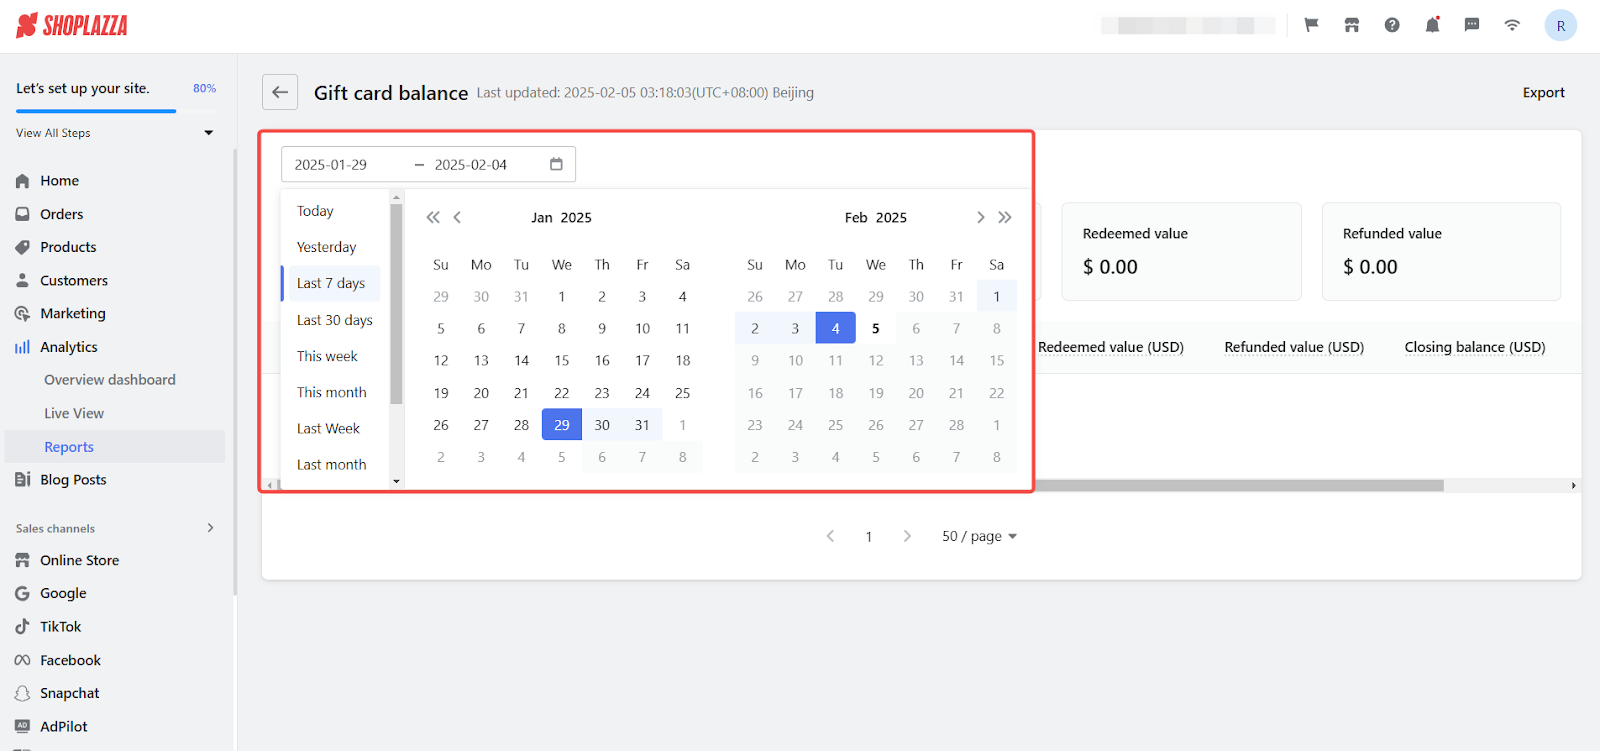Open Reports in the sidebar

(69, 447)
